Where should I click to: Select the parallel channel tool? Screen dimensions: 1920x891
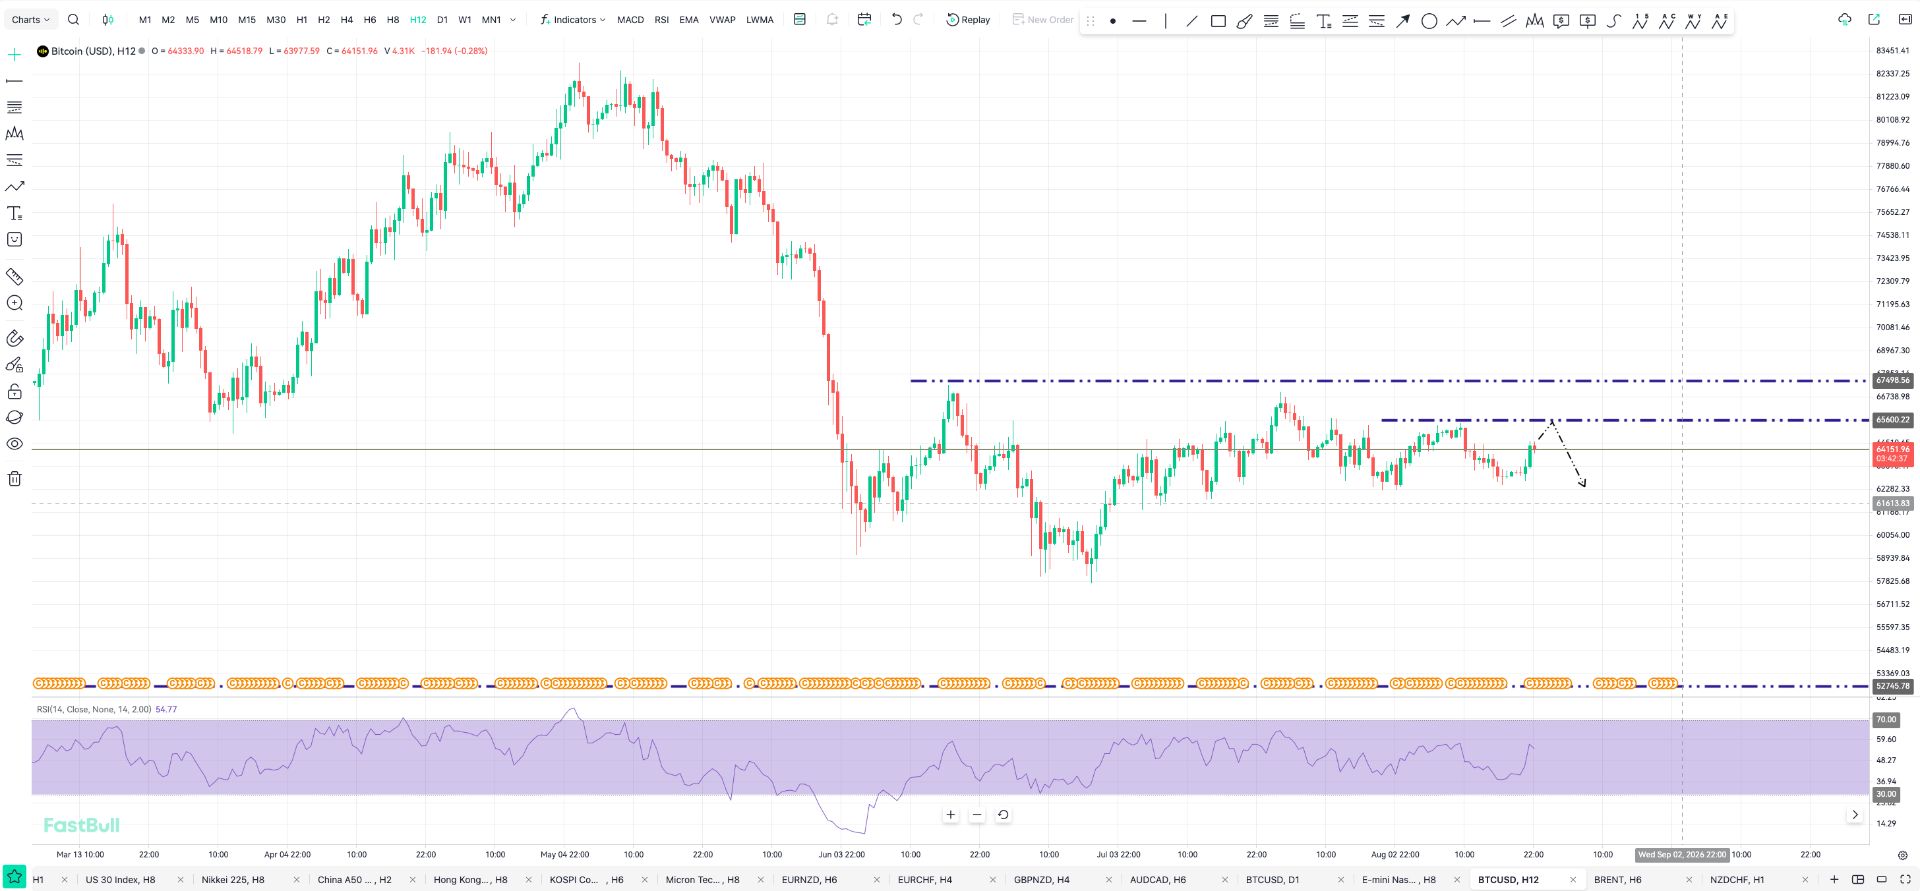pos(1508,21)
